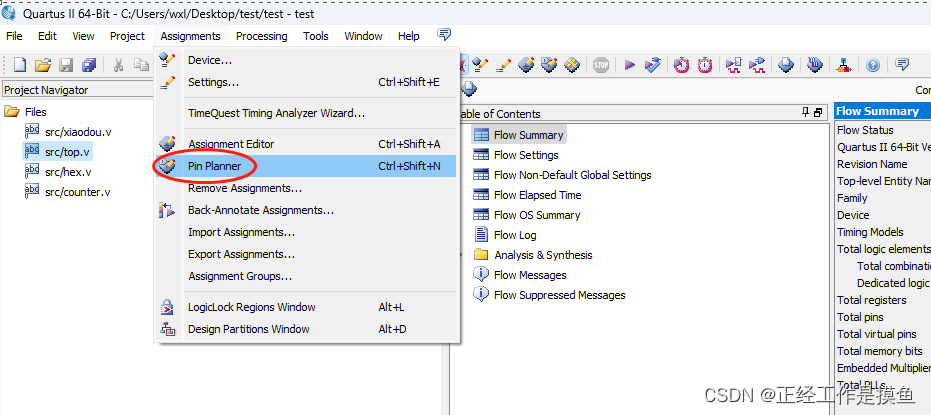Open the Tools menu

coord(316,36)
